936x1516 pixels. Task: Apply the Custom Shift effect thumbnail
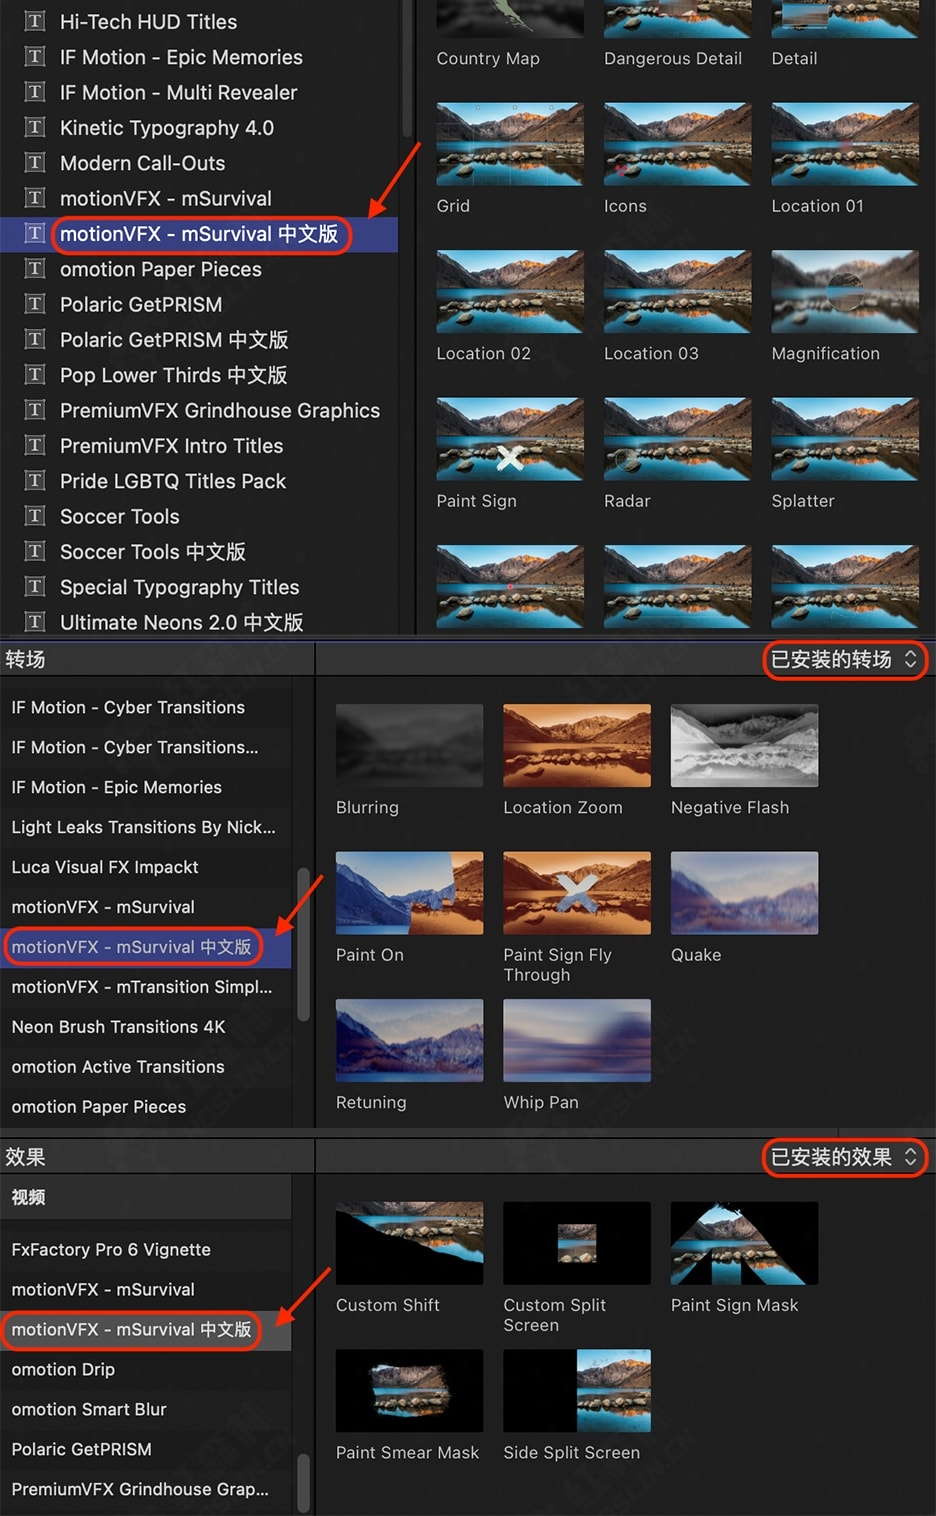409,1243
